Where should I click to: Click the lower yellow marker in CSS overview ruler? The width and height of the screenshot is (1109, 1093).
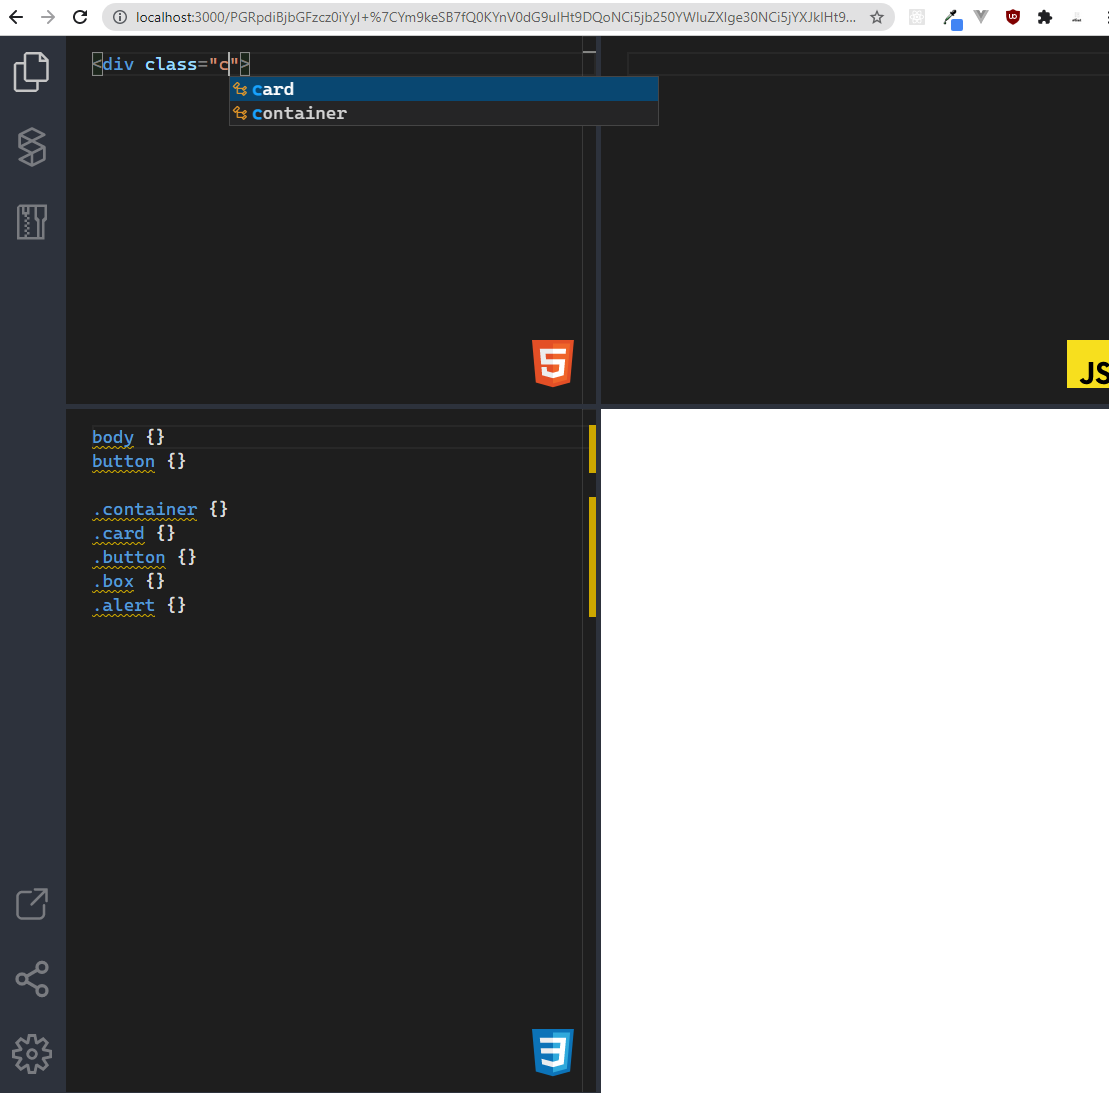pos(592,557)
